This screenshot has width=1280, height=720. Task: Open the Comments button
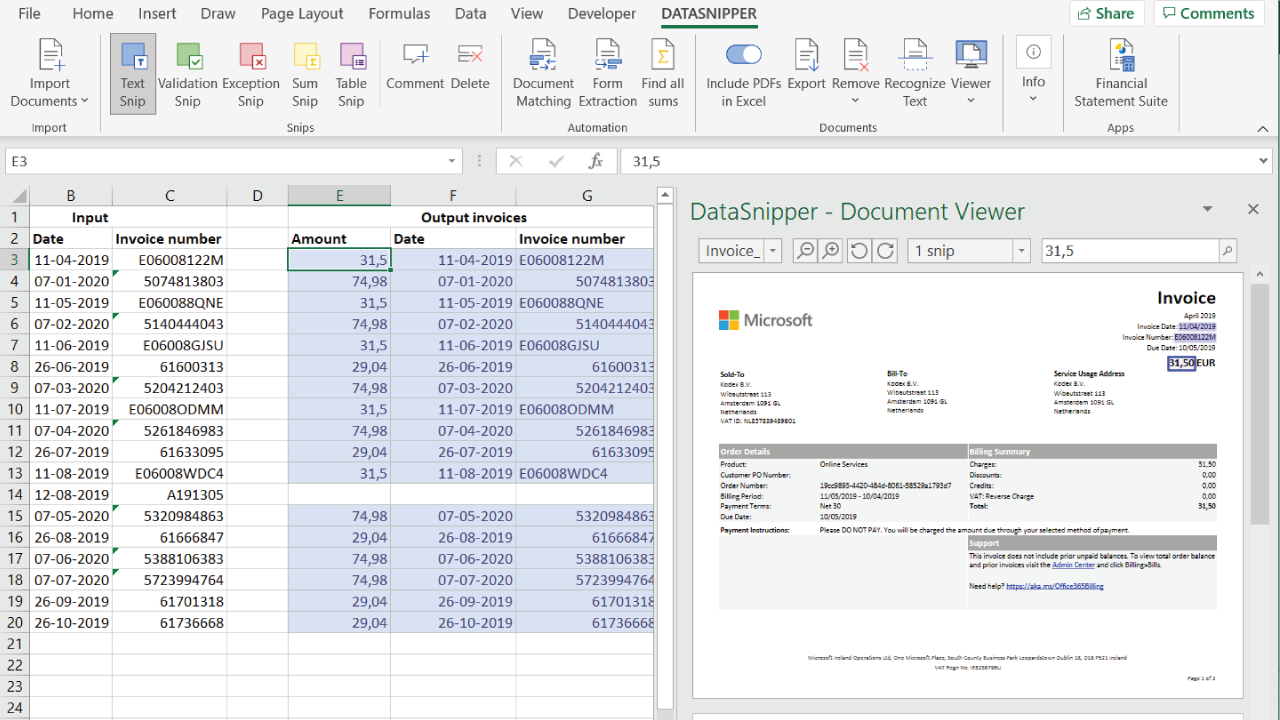(x=1208, y=14)
